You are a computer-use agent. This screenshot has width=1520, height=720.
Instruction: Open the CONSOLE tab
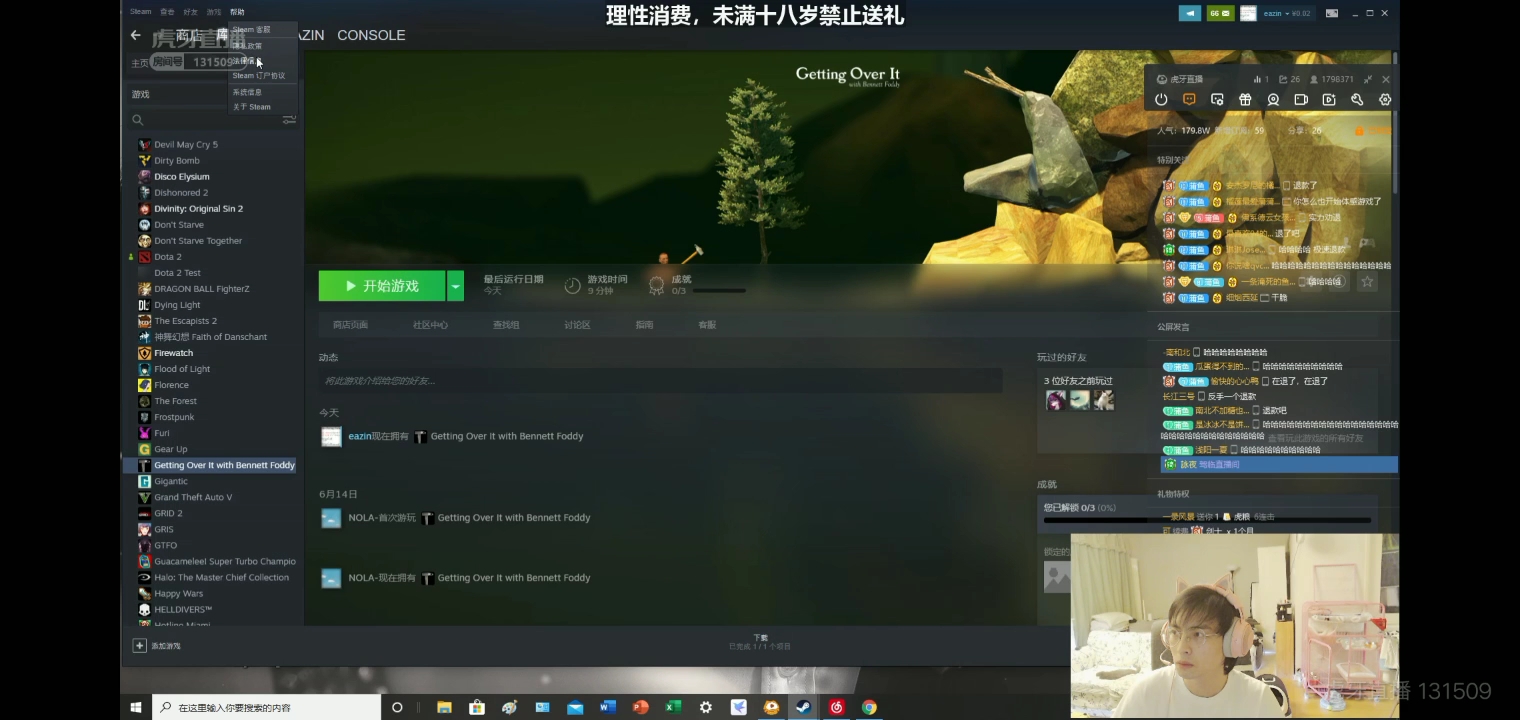click(371, 35)
